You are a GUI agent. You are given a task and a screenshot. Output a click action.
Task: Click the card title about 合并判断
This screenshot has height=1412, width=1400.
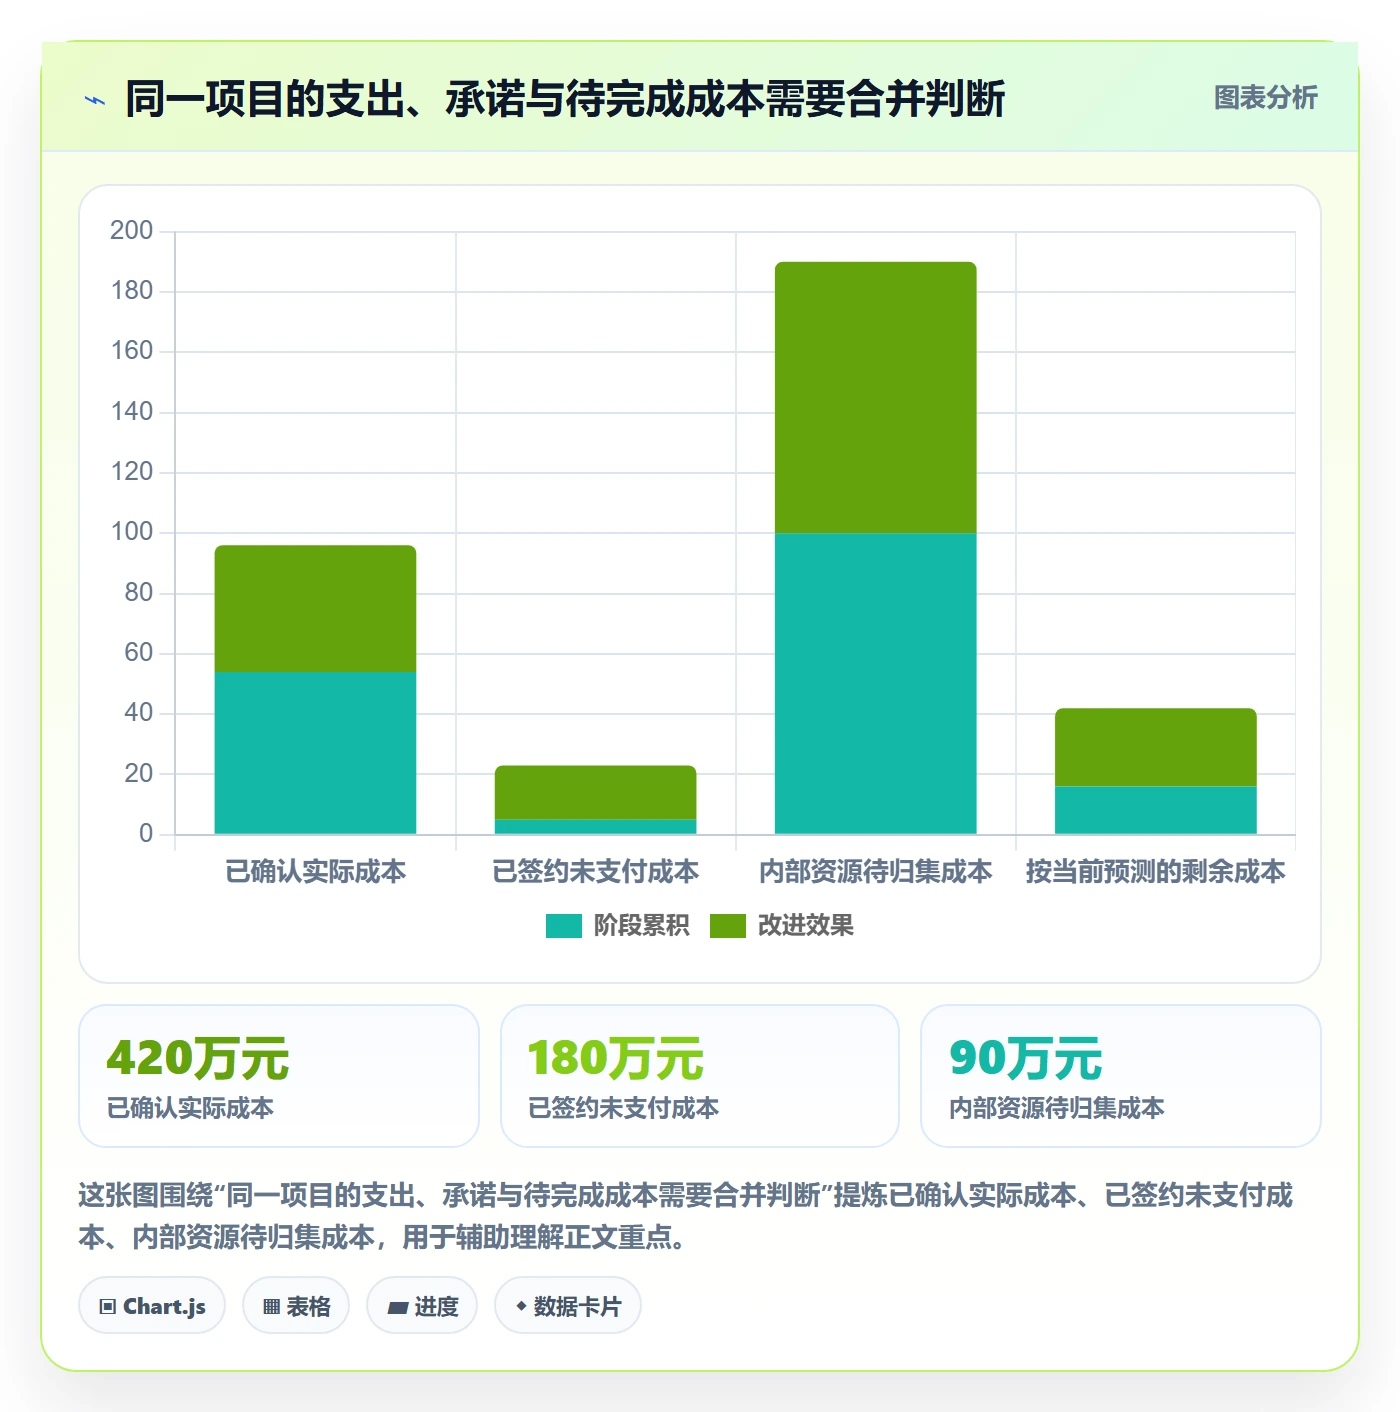(565, 99)
